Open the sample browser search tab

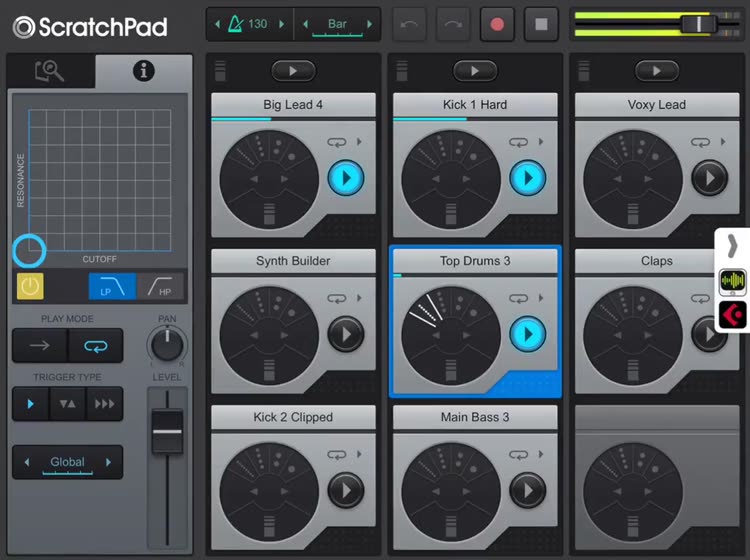tap(50, 71)
